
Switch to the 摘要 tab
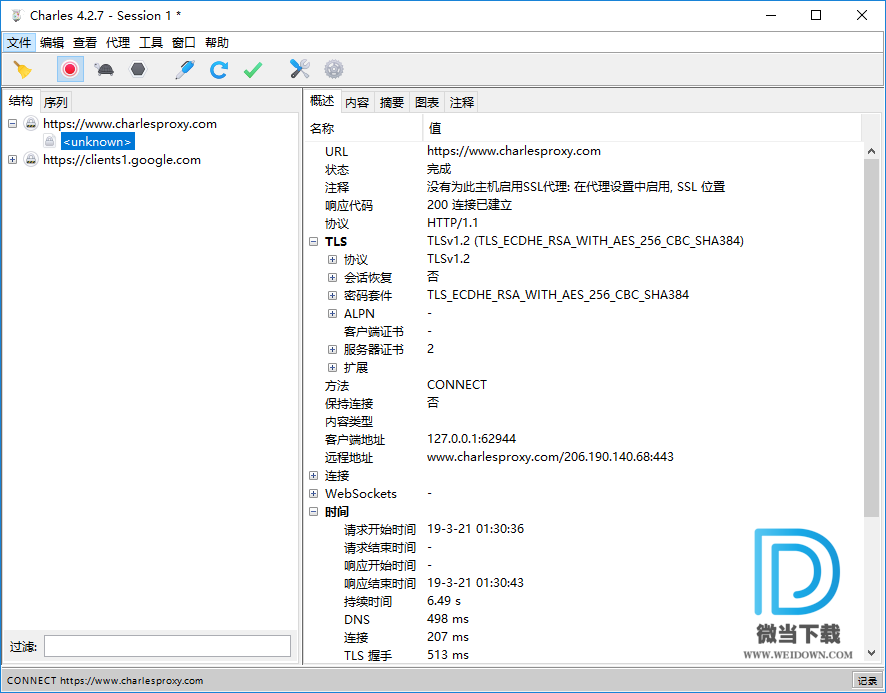392,102
